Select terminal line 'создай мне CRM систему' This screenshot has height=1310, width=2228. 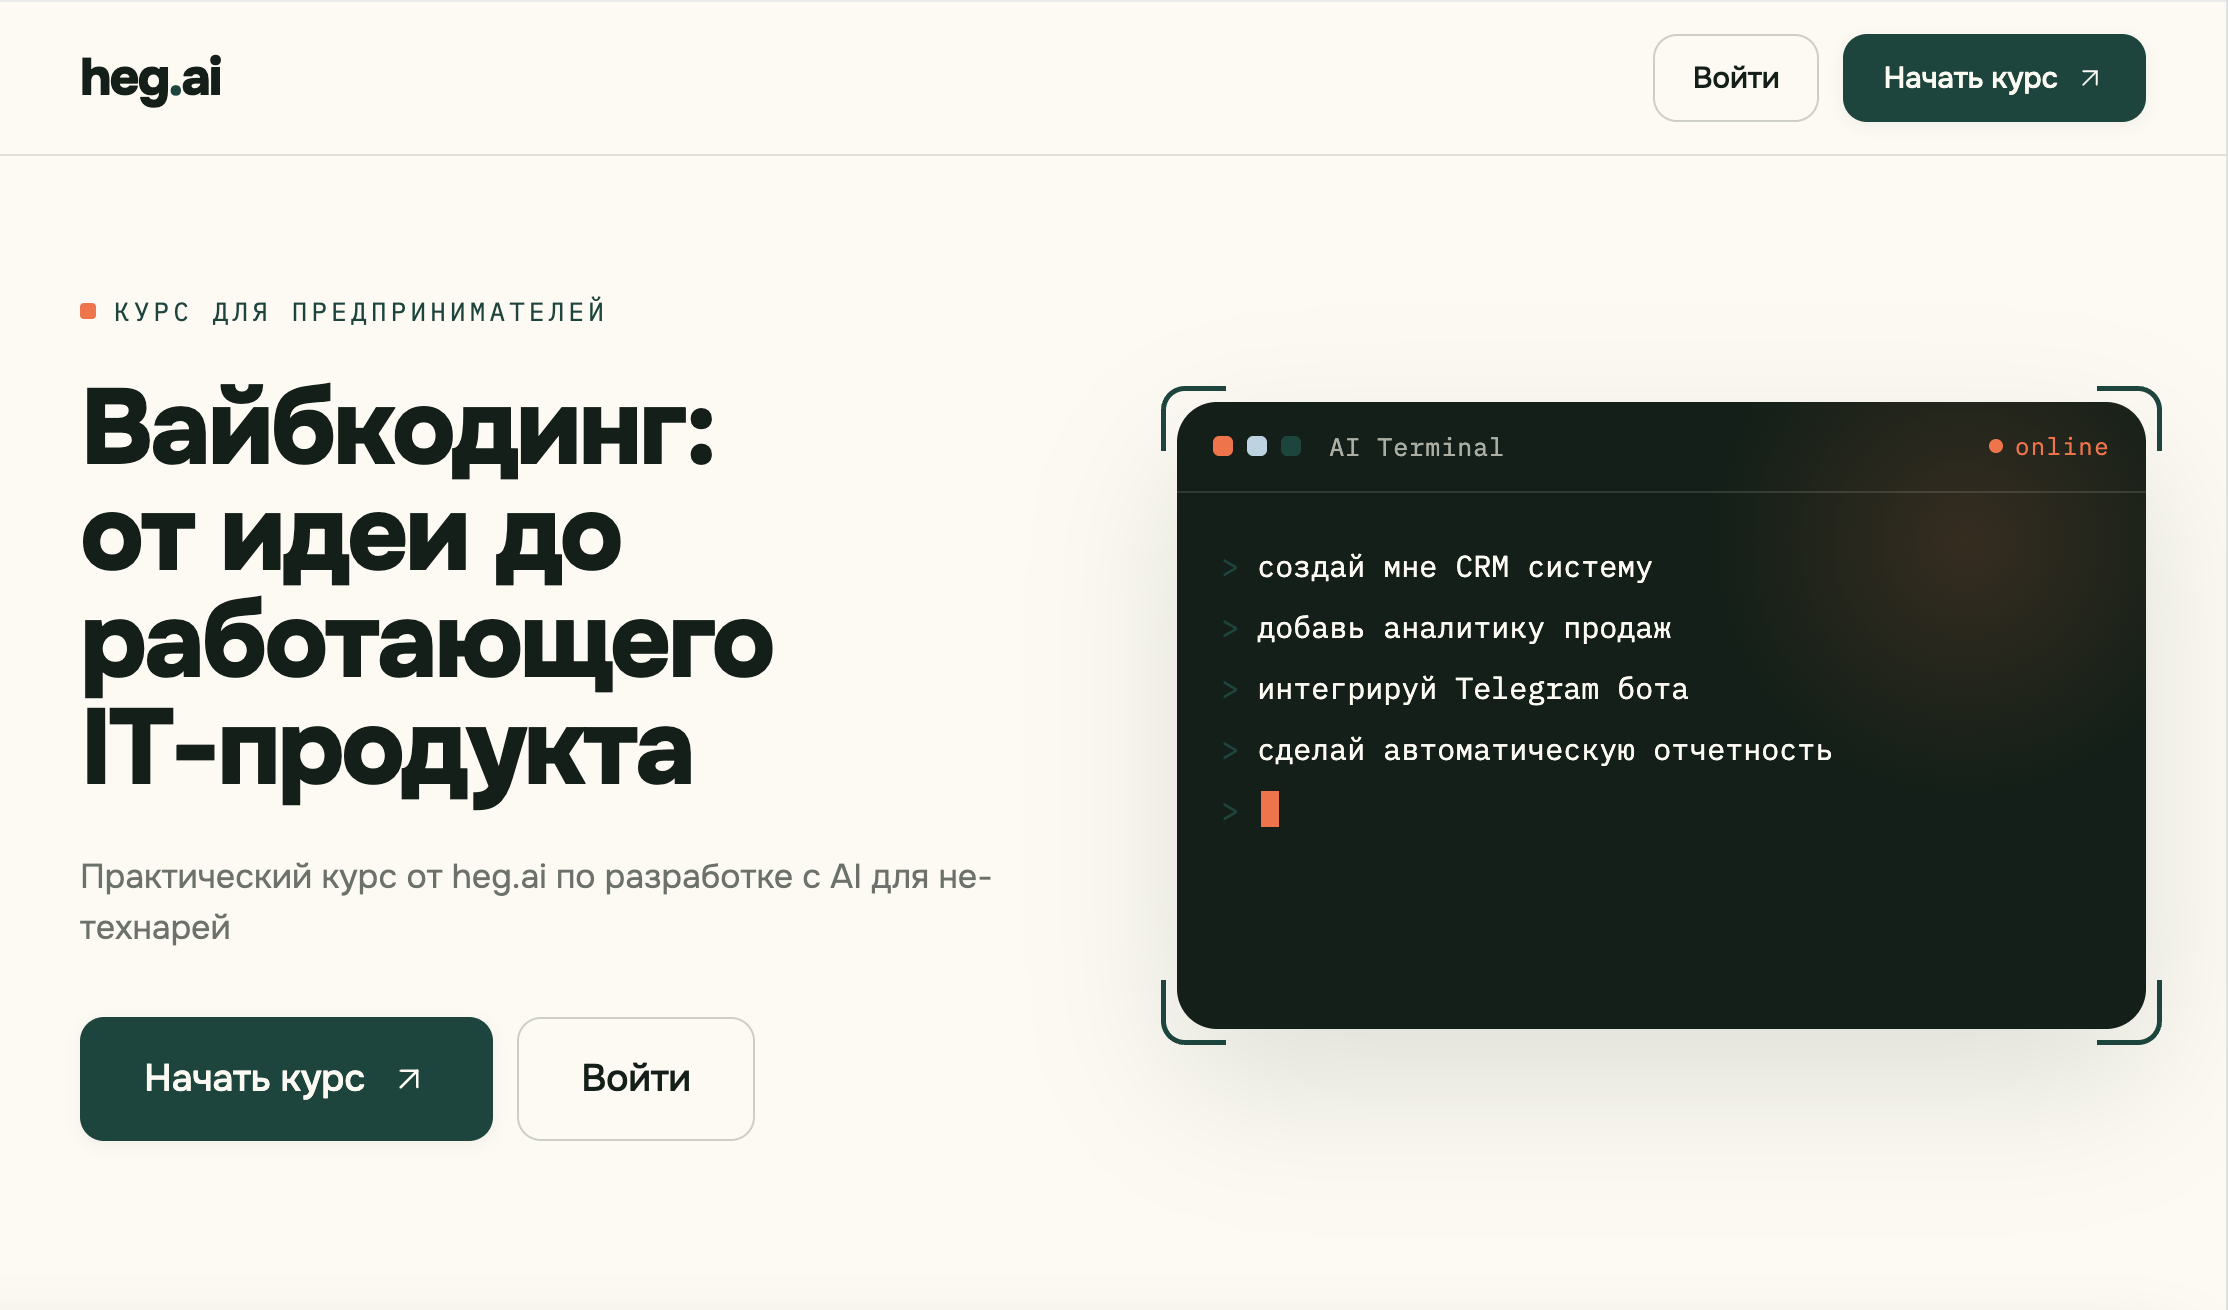click(1455, 567)
